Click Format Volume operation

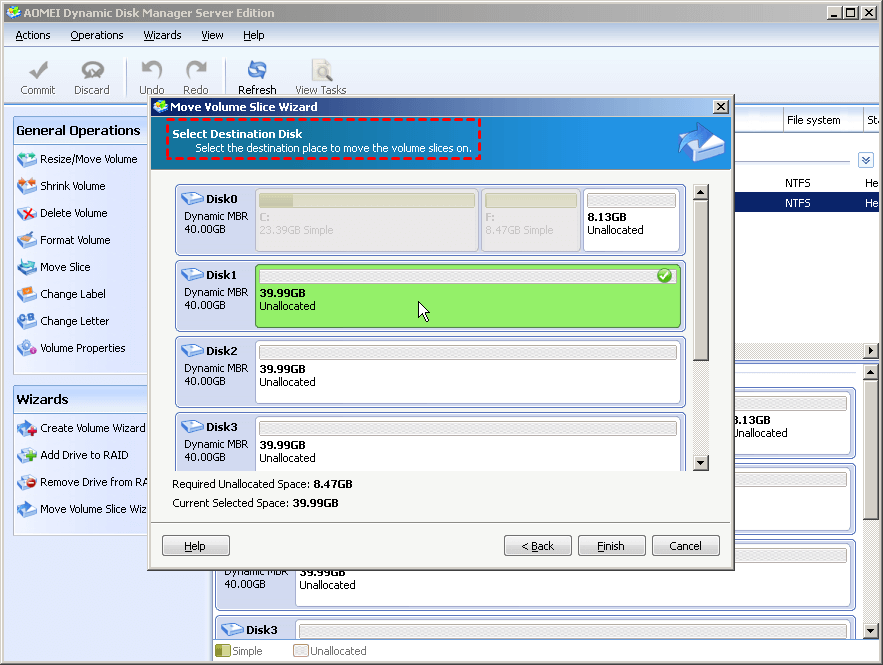coord(64,240)
